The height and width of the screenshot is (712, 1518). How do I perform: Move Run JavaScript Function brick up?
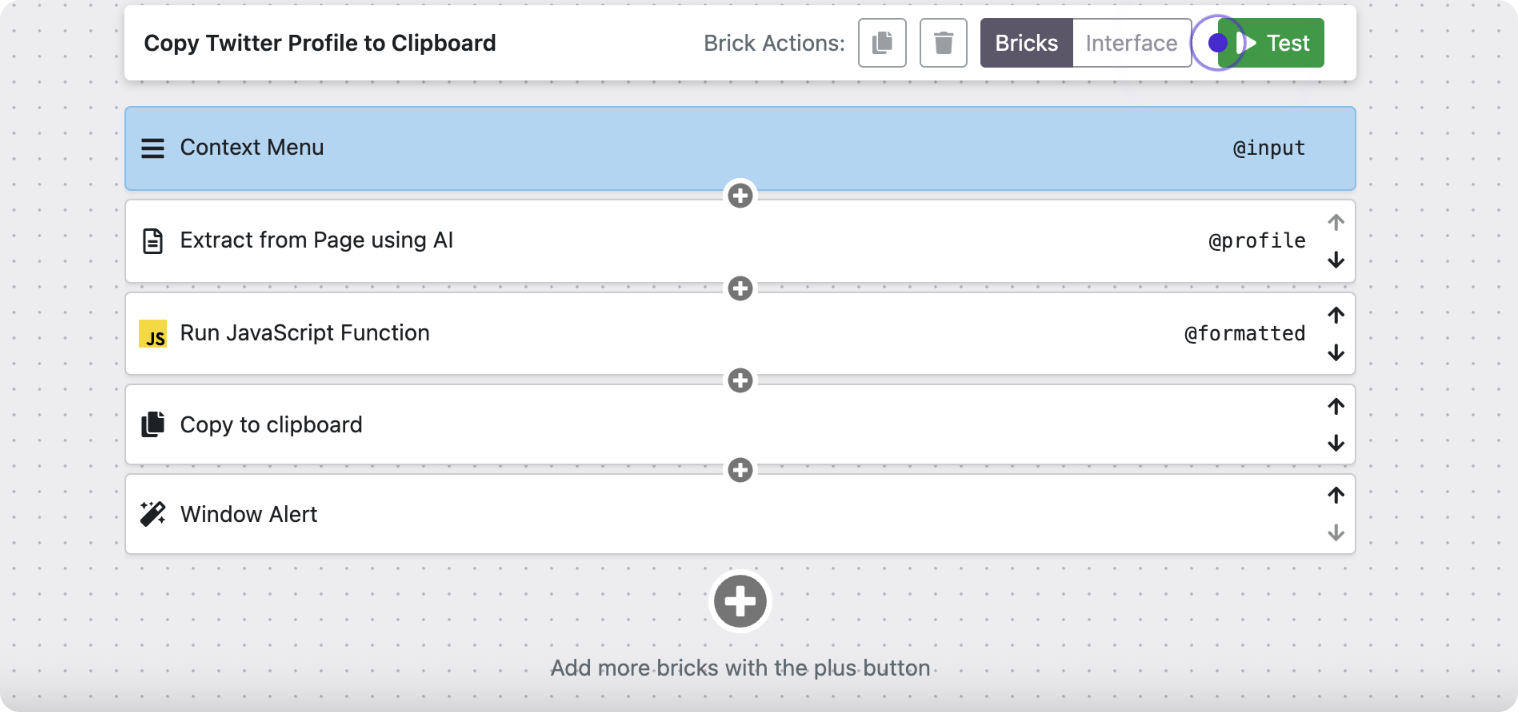[1335, 315]
